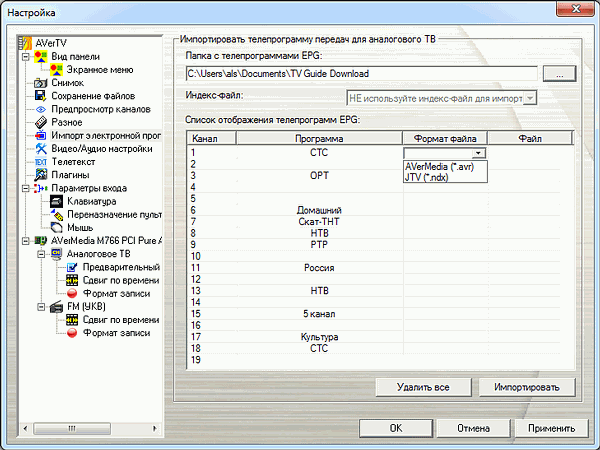Click Сдвиг по времени icon under FM
Viewport: 600px width, 450px height.
(x=72, y=320)
